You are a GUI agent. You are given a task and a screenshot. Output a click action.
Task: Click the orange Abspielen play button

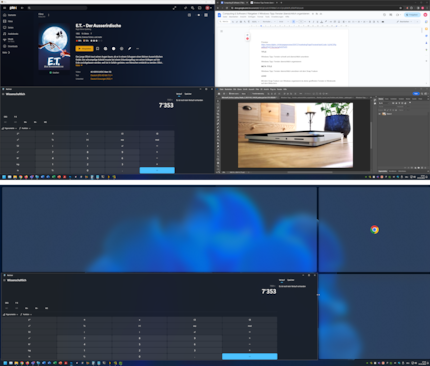(x=84, y=48)
